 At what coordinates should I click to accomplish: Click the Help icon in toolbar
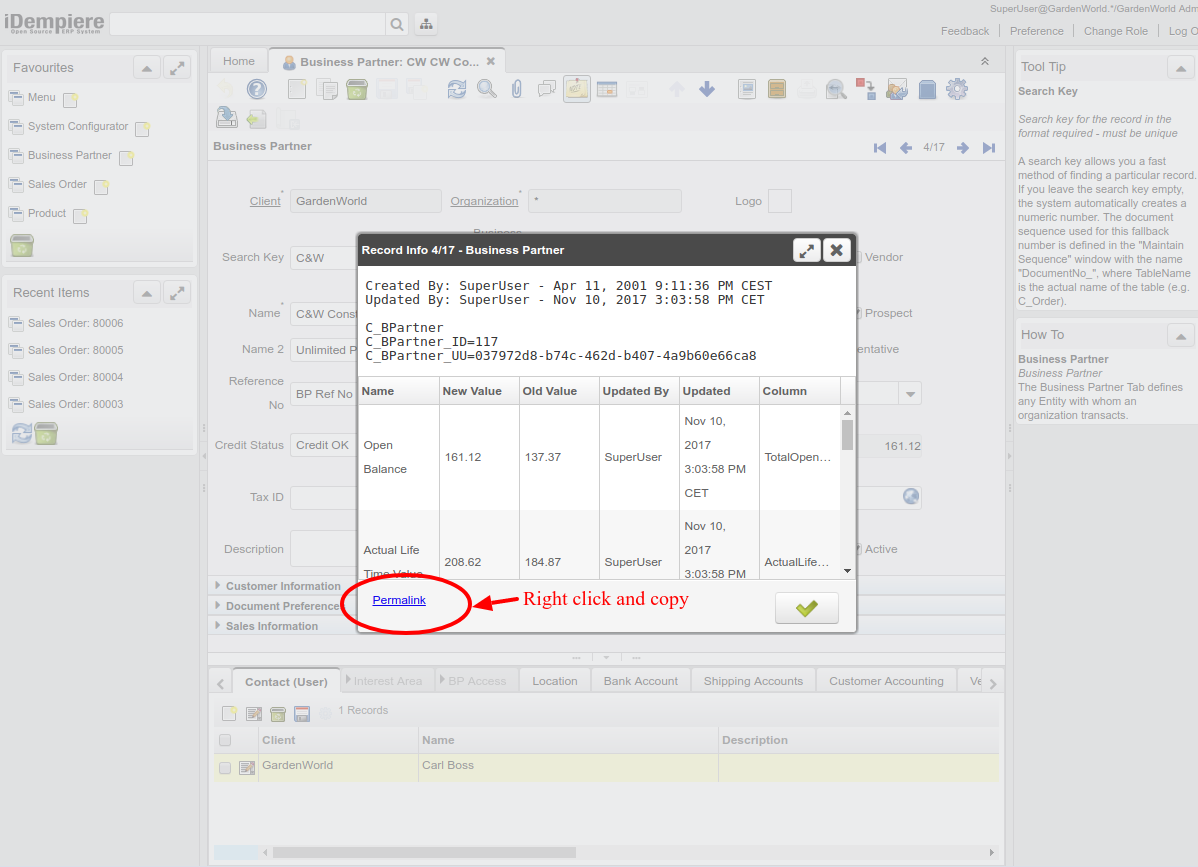tap(257, 89)
